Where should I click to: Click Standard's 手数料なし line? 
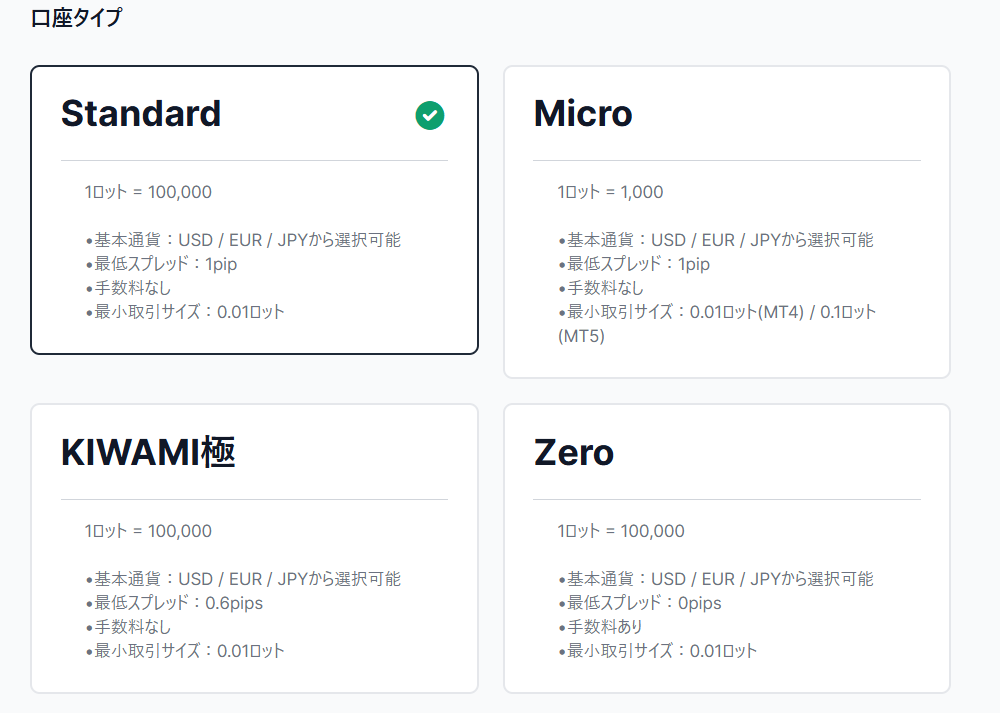tap(128, 288)
